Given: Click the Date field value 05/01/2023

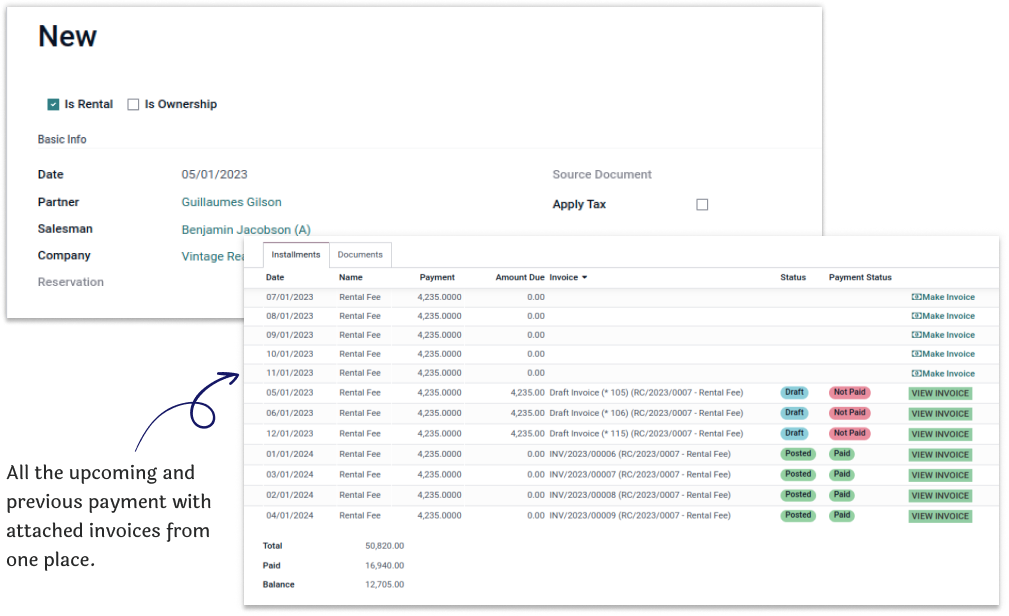Looking at the screenshot, I should [x=214, y=174].
